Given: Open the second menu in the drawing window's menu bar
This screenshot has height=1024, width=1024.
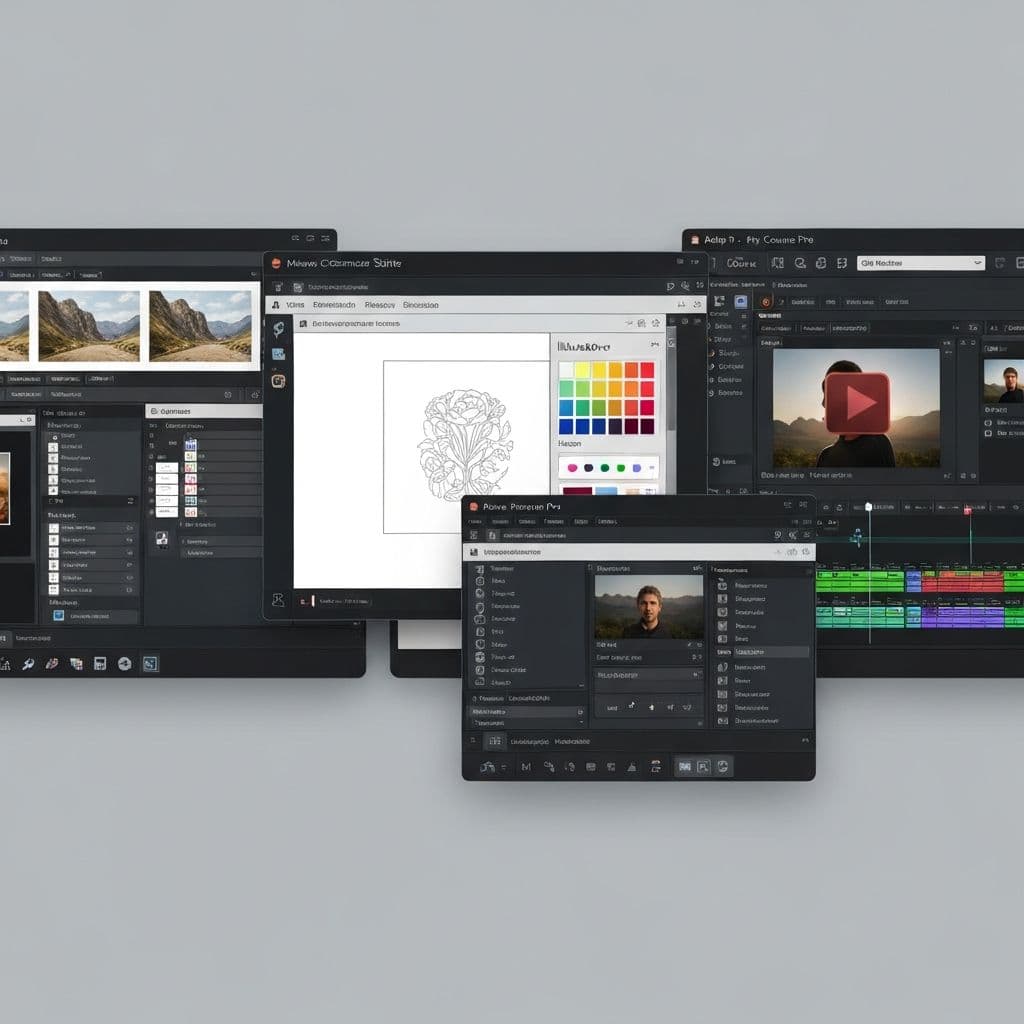Looking at the screenshot, I should (333, 305).
